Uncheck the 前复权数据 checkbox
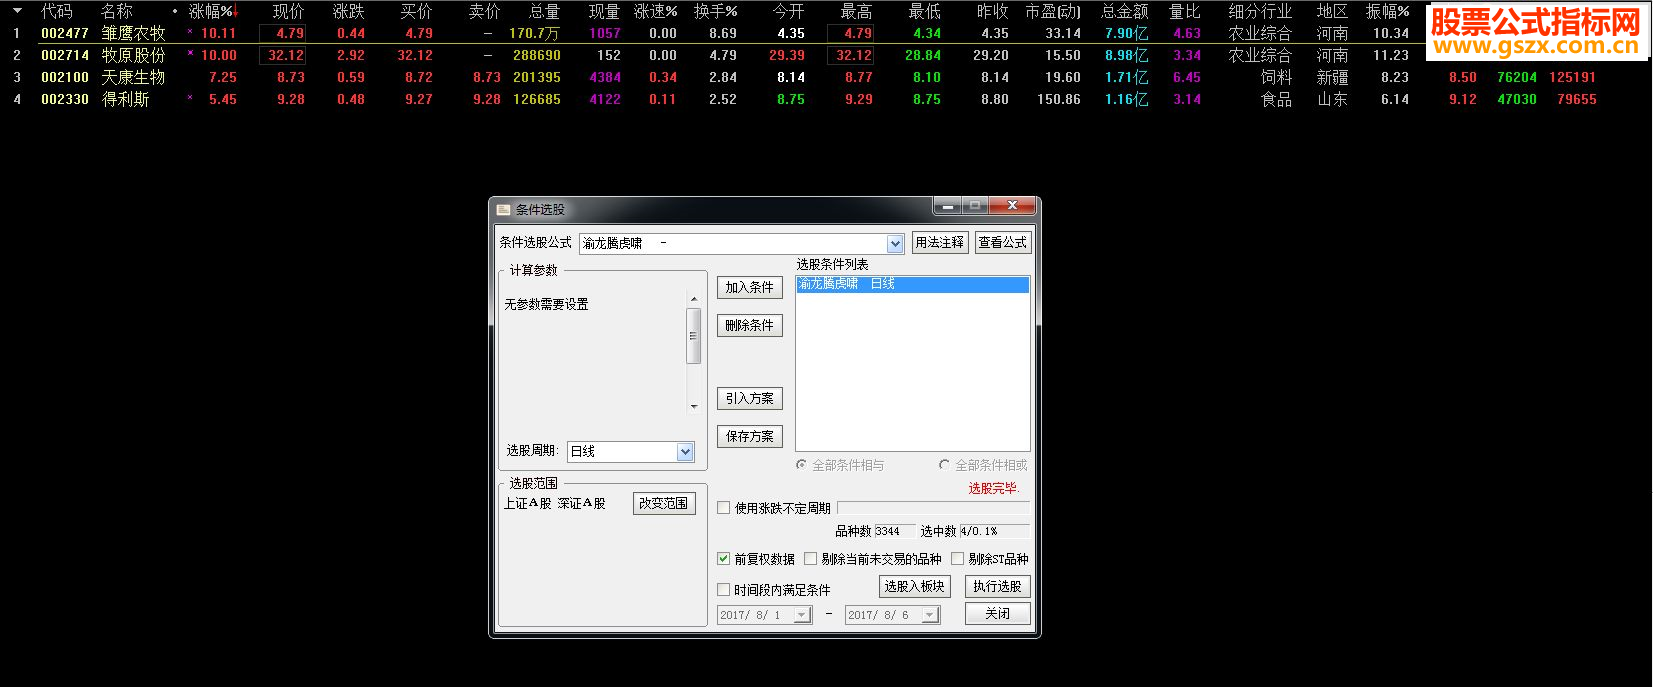 [724, 559]
